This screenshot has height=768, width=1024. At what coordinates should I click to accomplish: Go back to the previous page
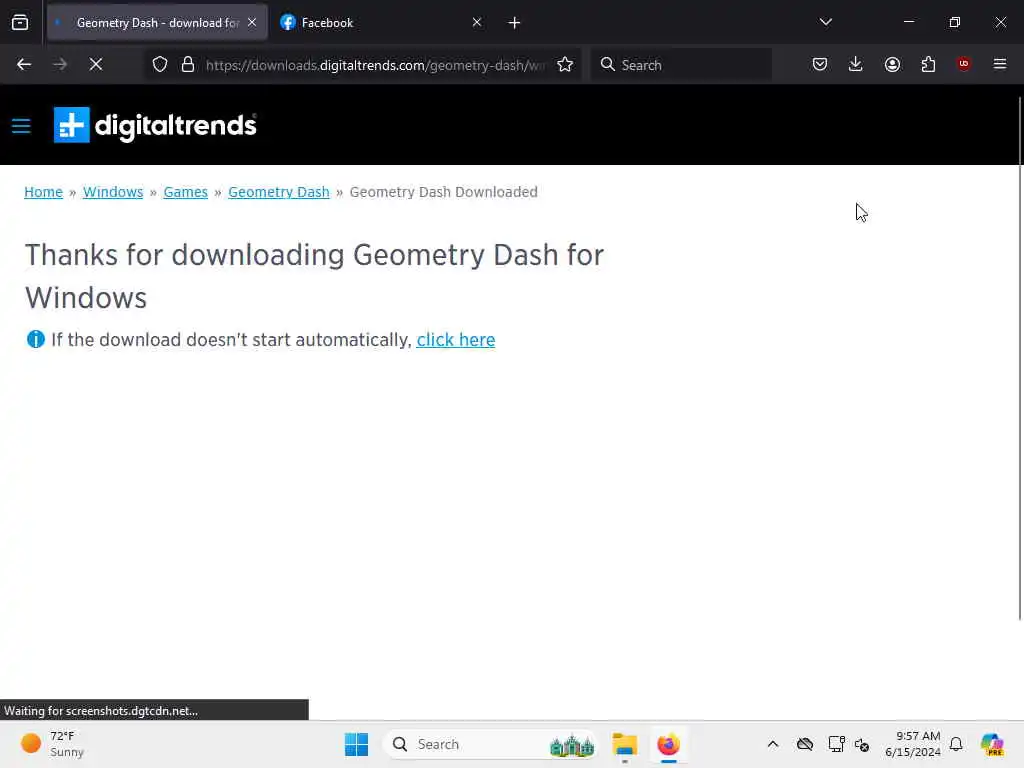tap(24, 65)
